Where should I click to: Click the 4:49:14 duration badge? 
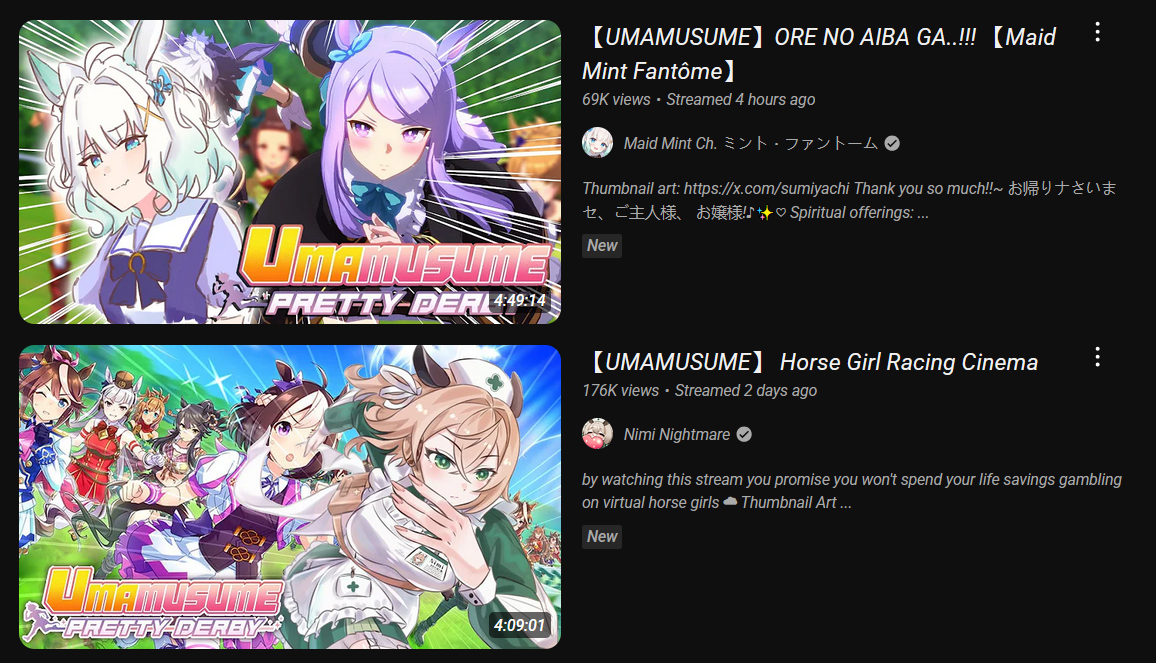[x=520, y=301]
